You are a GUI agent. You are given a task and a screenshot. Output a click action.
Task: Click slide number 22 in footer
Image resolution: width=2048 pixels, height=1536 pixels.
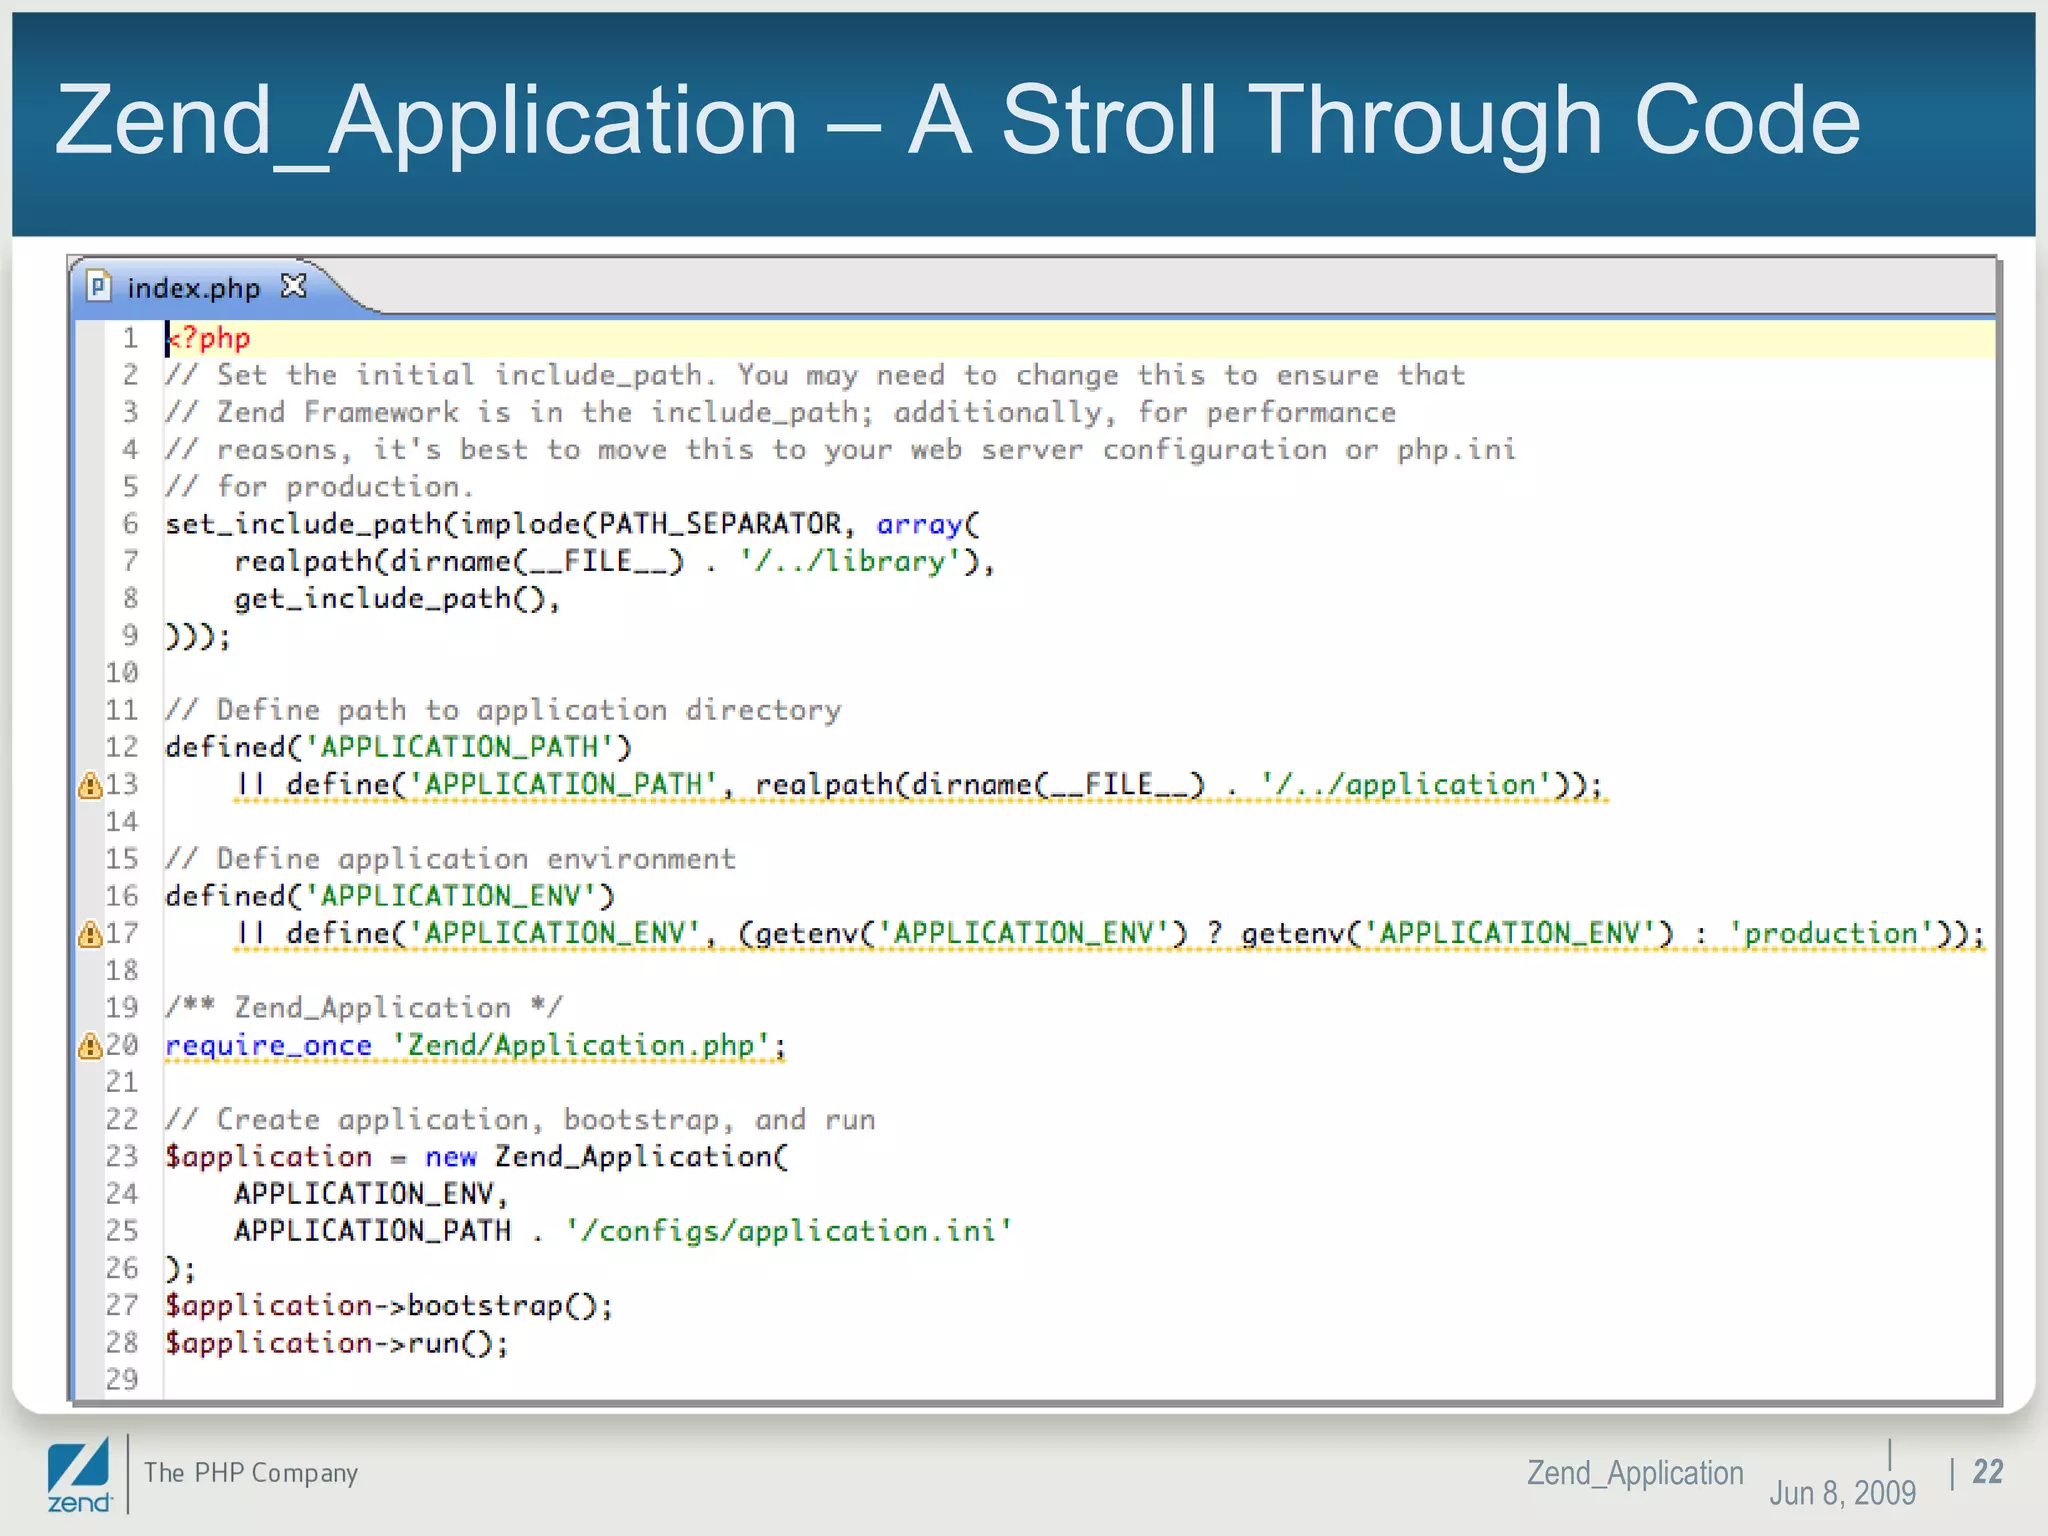(x=1988, y=1472)
